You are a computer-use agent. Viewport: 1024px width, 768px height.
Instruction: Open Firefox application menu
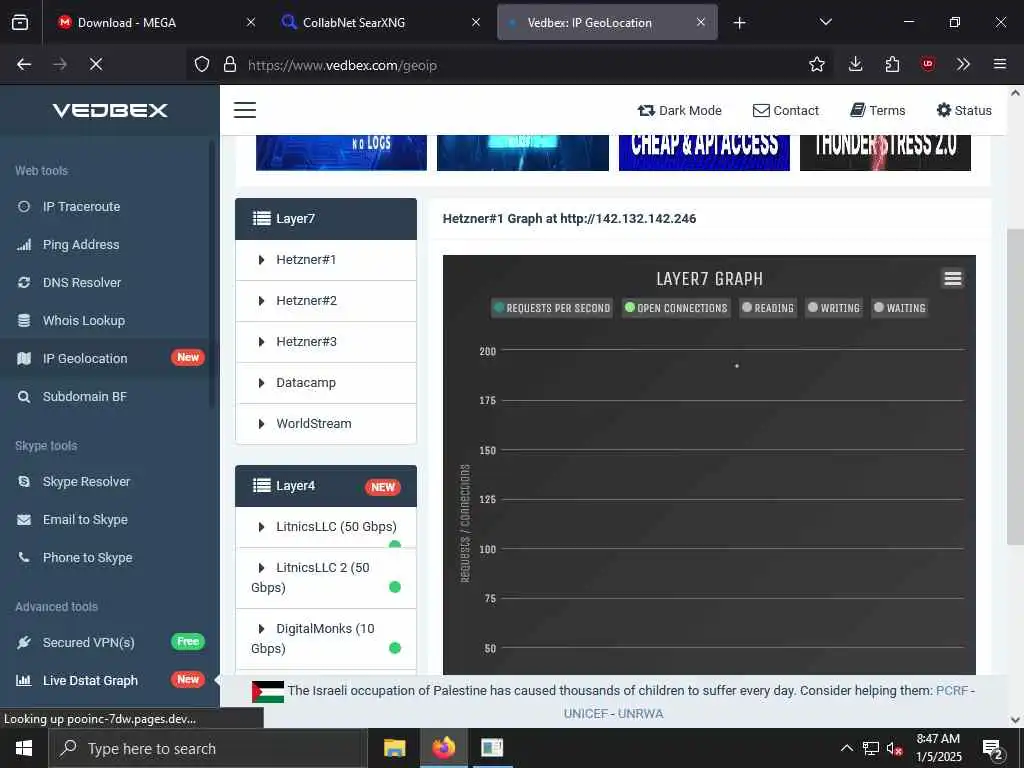tap(1000, 64)
